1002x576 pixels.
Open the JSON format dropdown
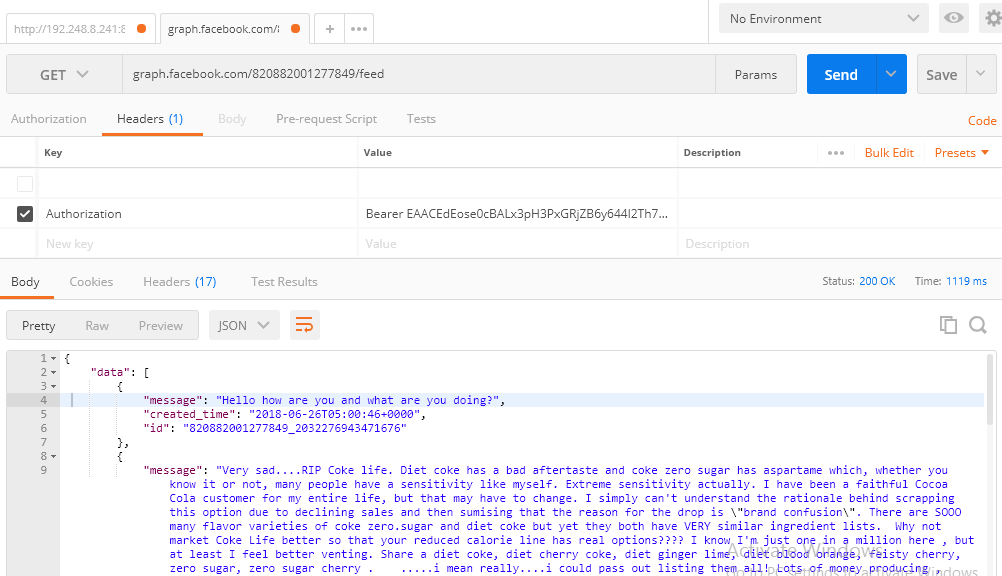click(244, 325)
